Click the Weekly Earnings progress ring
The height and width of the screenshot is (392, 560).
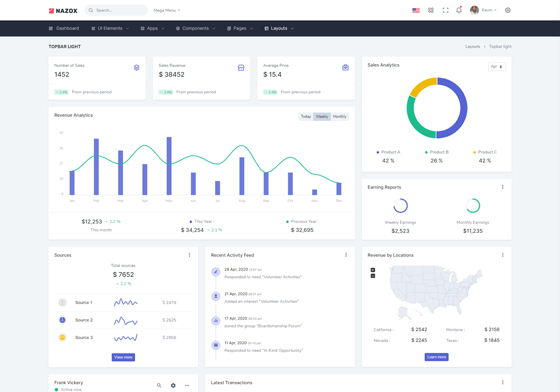point(400,206)
